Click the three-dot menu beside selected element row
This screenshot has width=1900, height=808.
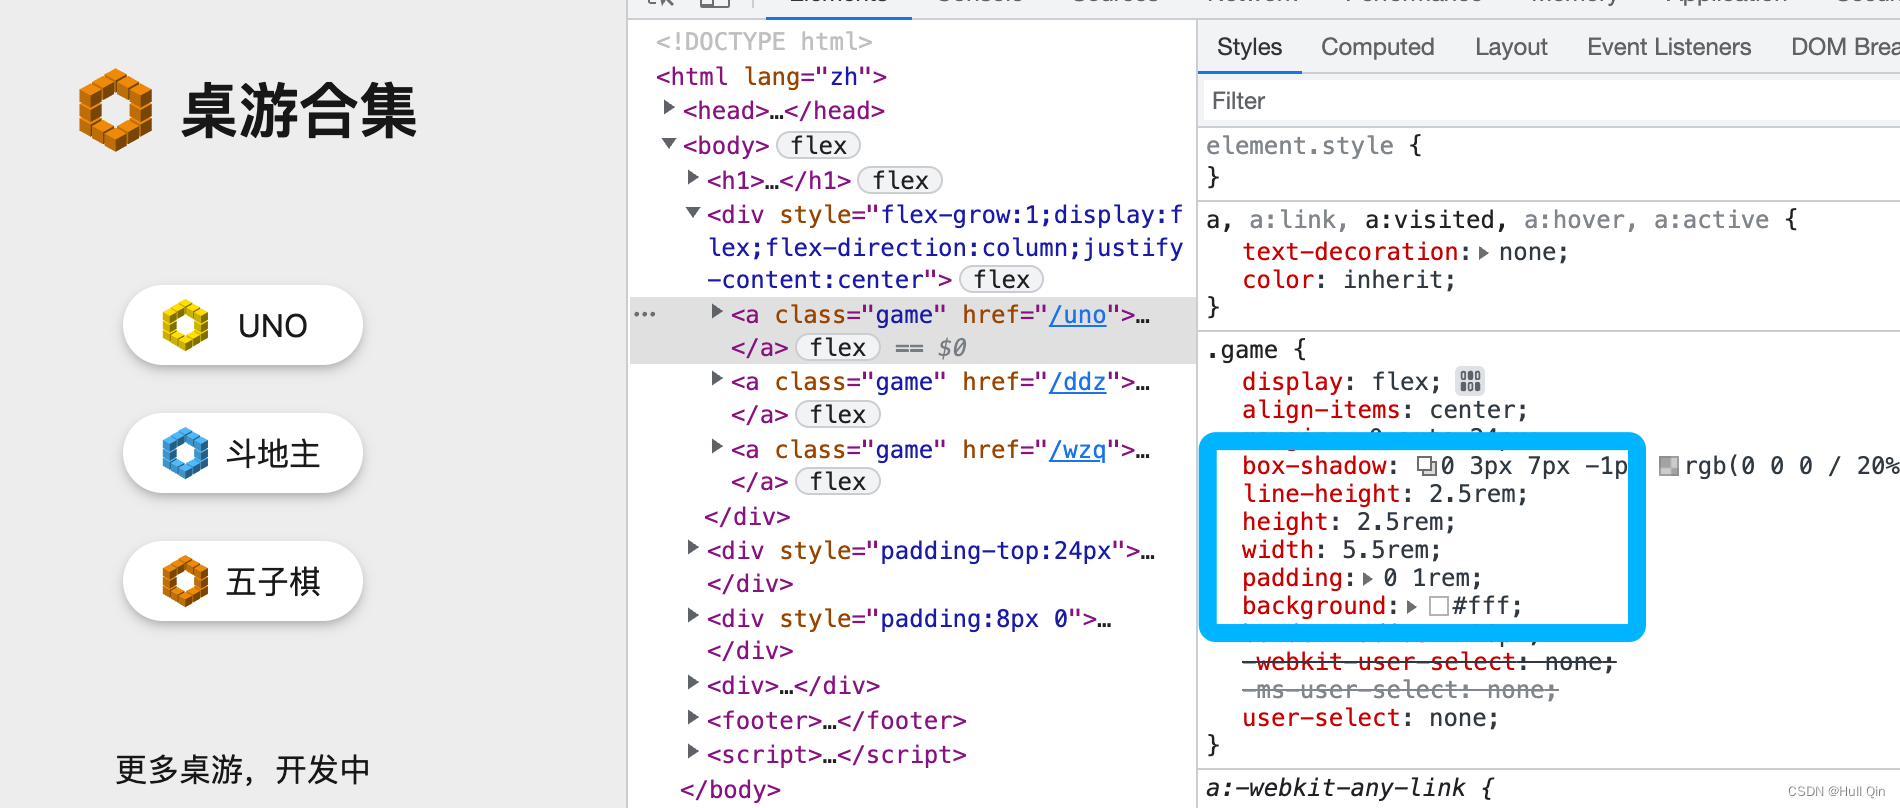click(645, 315)
